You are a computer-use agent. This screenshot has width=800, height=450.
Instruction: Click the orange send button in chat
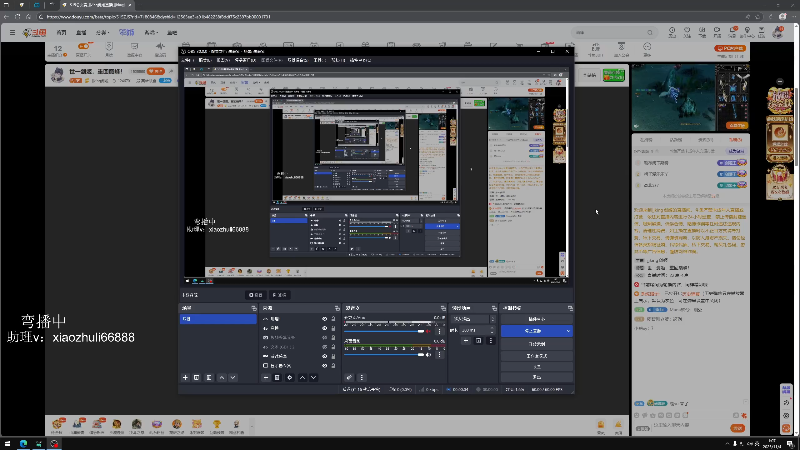[737, 428]
